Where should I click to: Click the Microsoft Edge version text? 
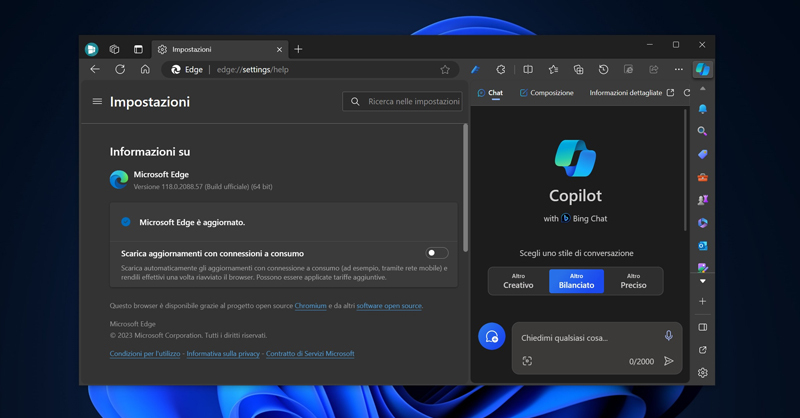203,187
